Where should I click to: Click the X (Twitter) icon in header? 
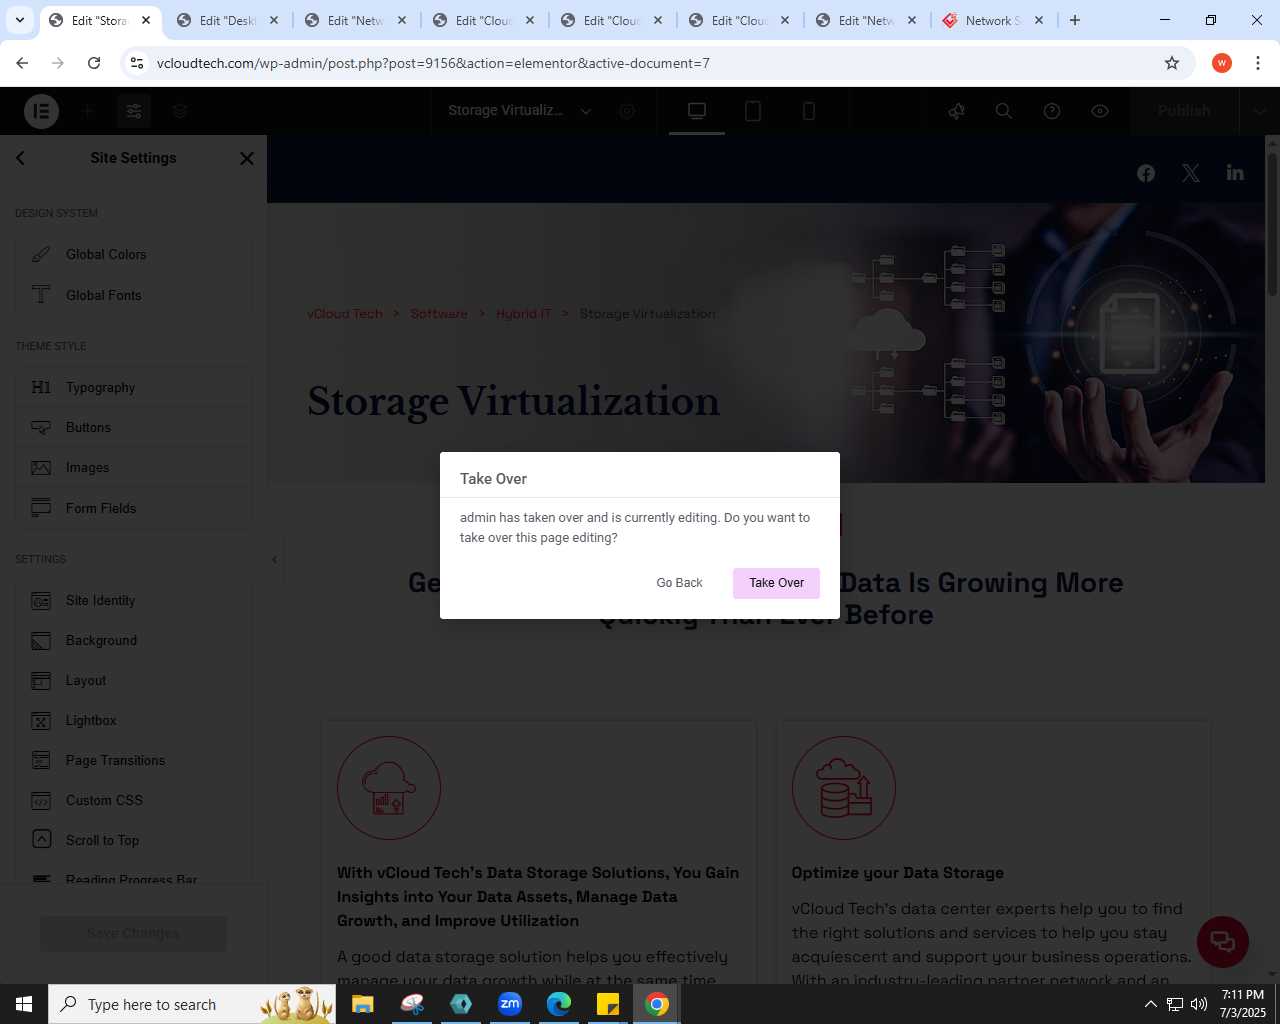click(1190, 173)
